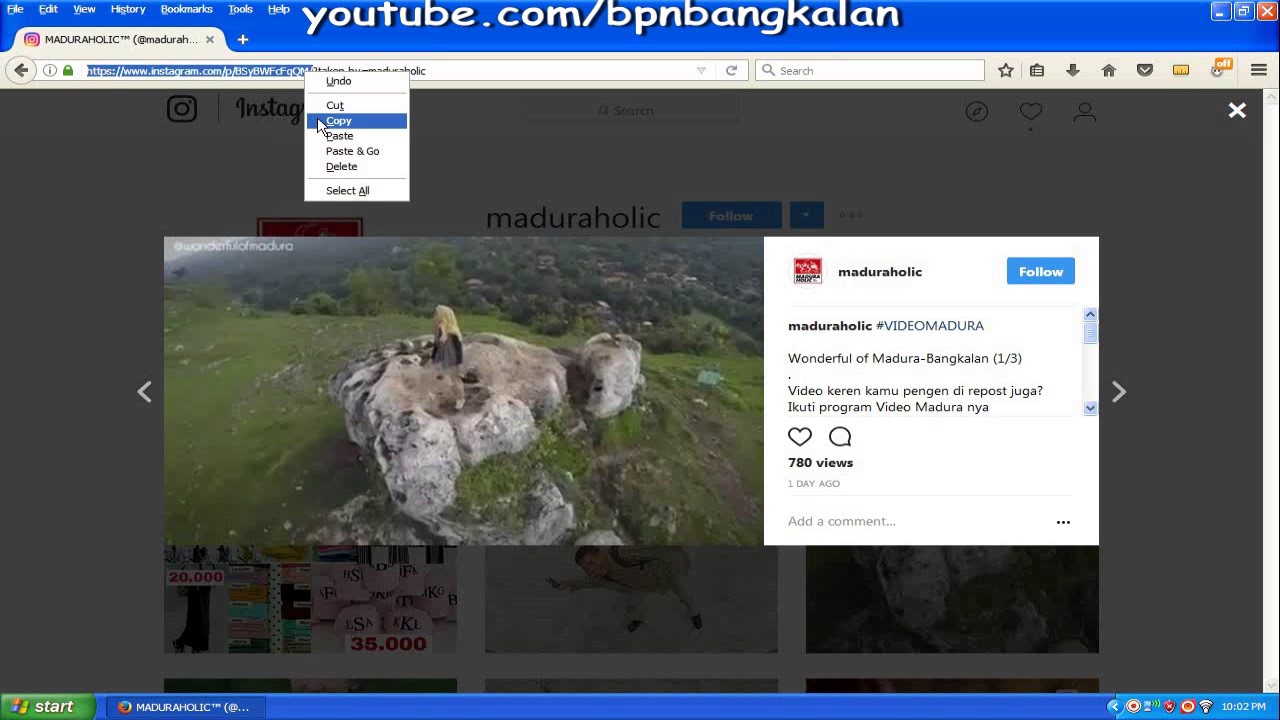Open Instagram activity heart icon
The height and width of the screenshot is (720, 1280).
click(x=1031, y=112)
